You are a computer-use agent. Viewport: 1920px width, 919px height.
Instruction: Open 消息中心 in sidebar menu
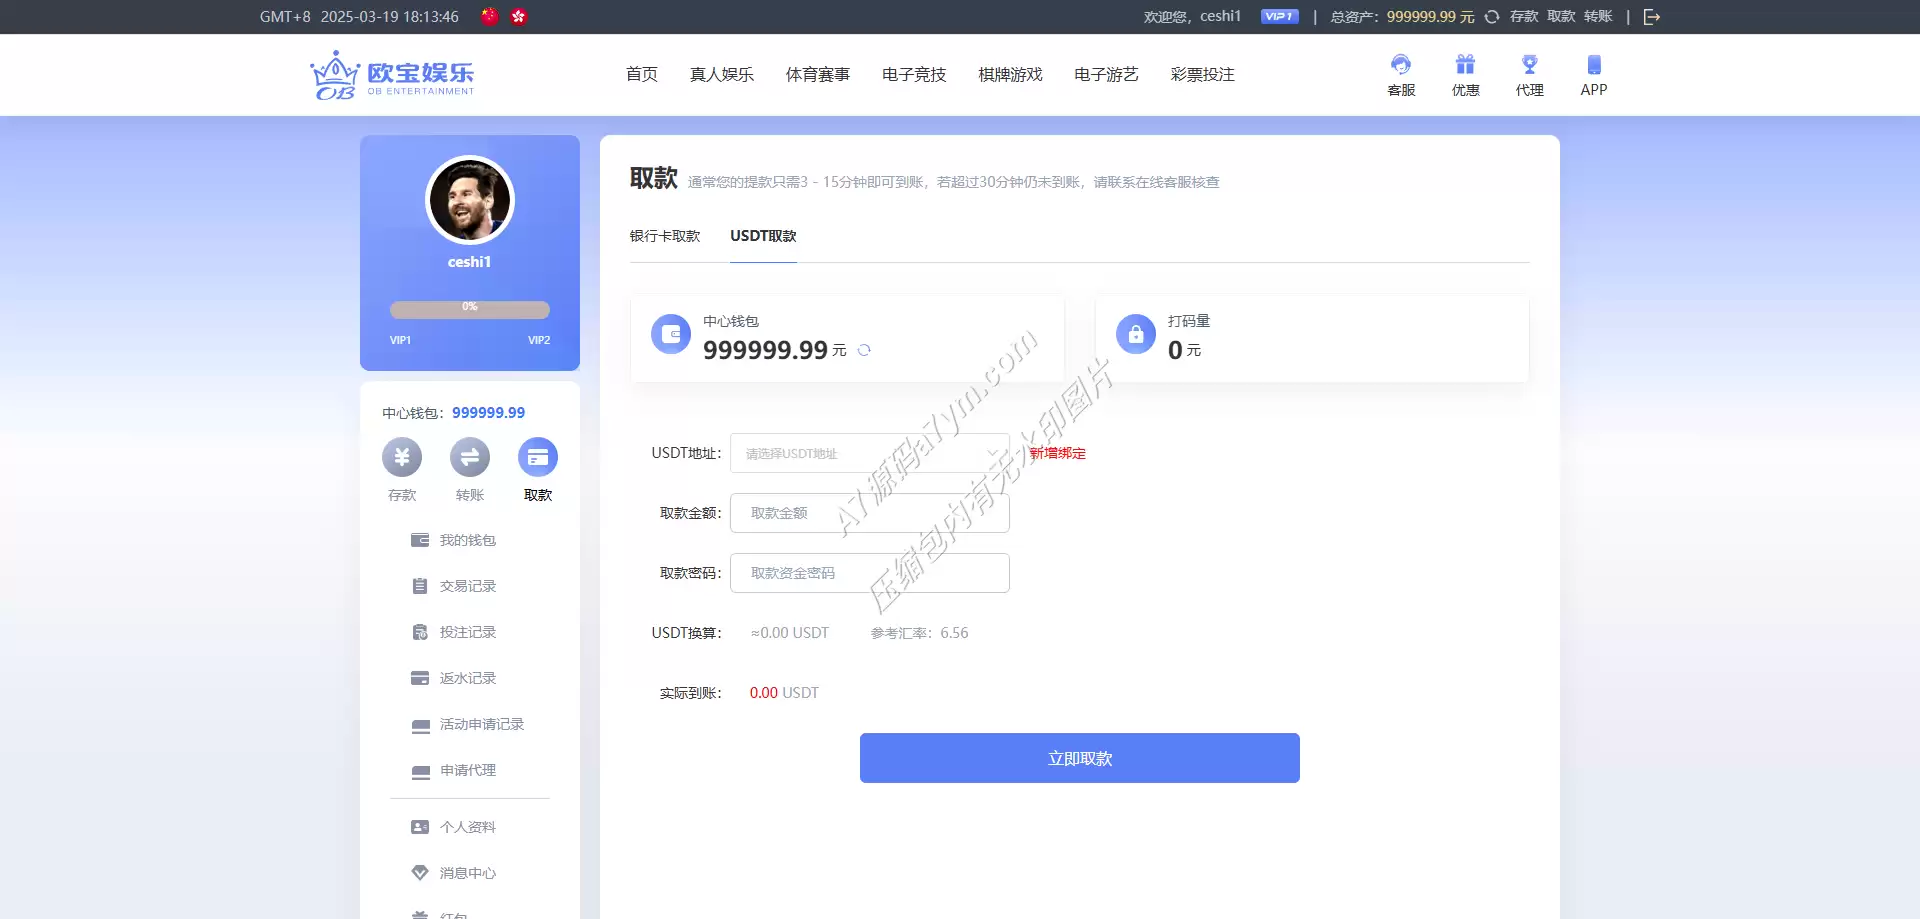[x=453, y=873]
